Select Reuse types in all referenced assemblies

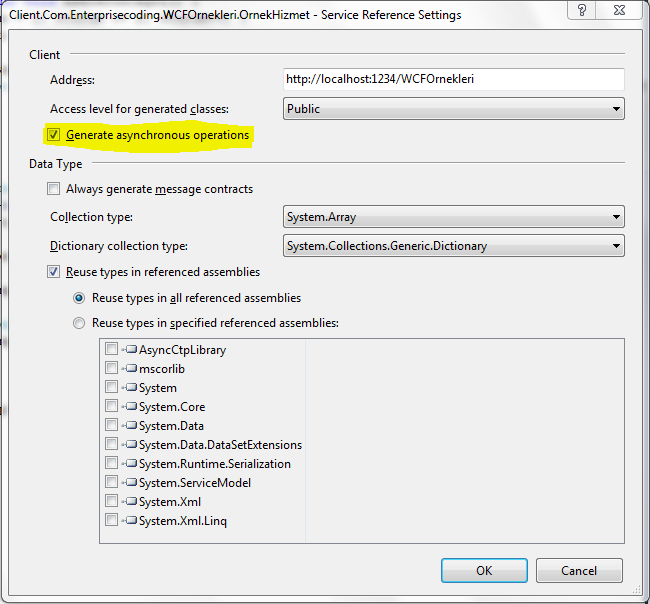[x=79, y=298]
